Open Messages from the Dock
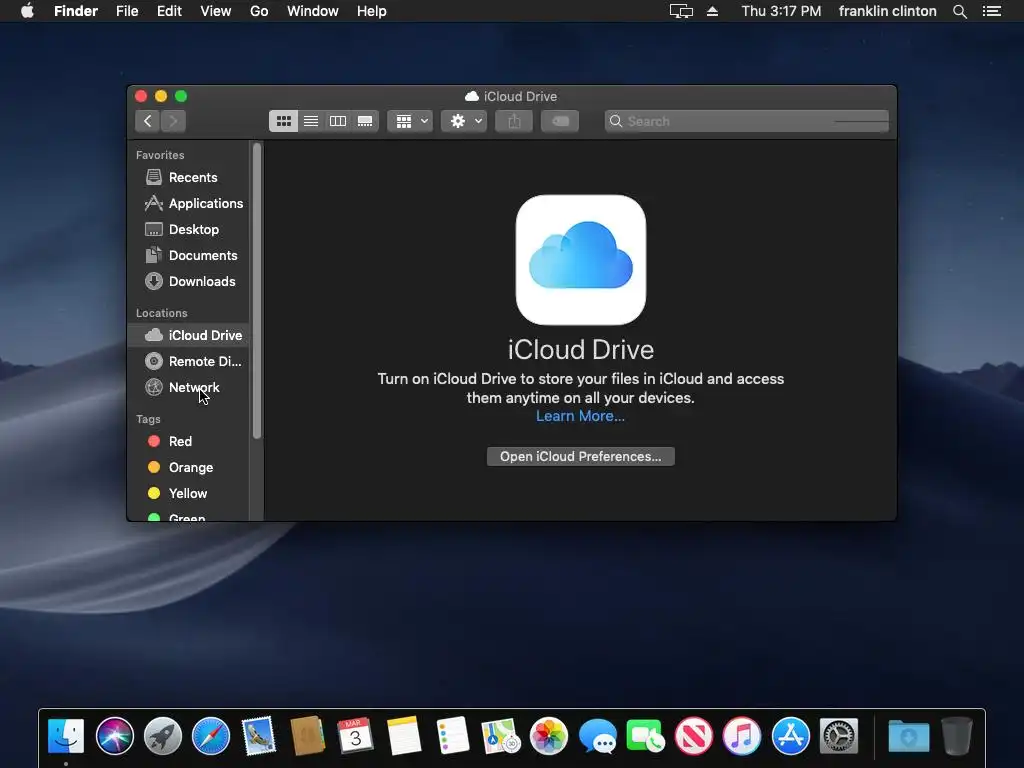This screenshot has height=768, width=1024. [x=598, y=736]
